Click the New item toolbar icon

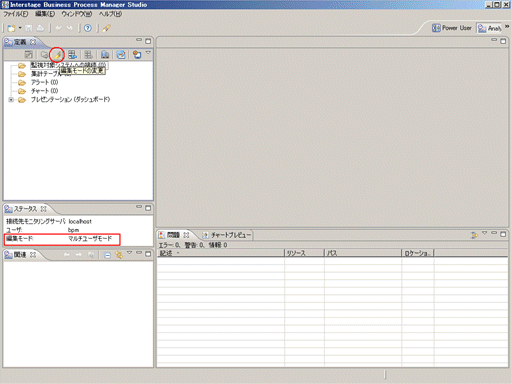[11, 28]
